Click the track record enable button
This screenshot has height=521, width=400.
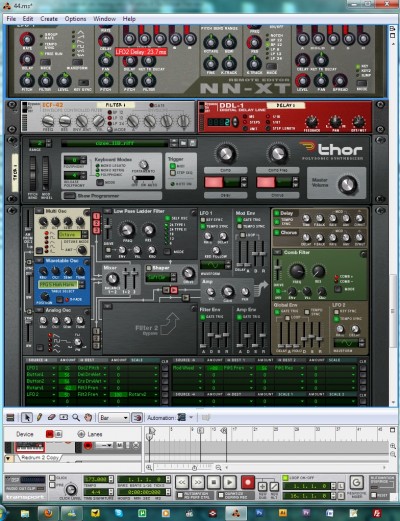pyautogui.click(x=88, y=446)
